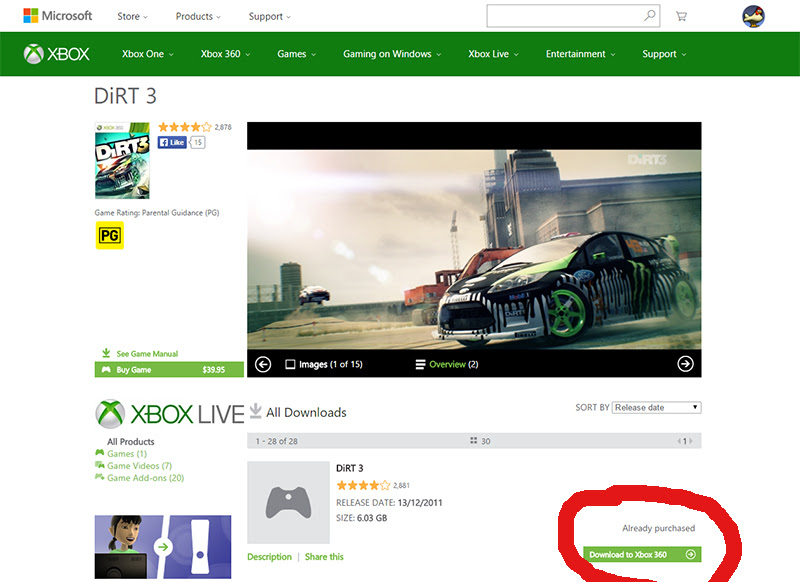Image resolution: width=800 pixels, height=582 pixels.
Task: Select the Overview (2) view
Action: [447, 364]
